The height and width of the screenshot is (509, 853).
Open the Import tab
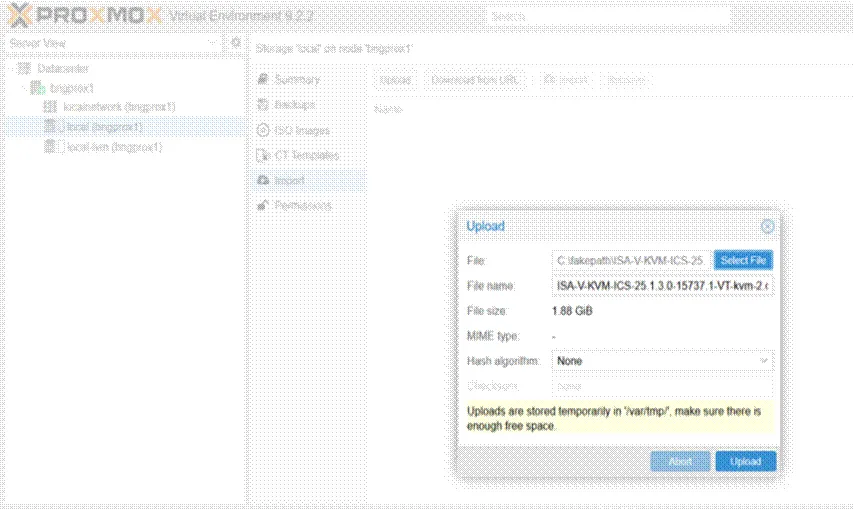[x=310, y=181]
